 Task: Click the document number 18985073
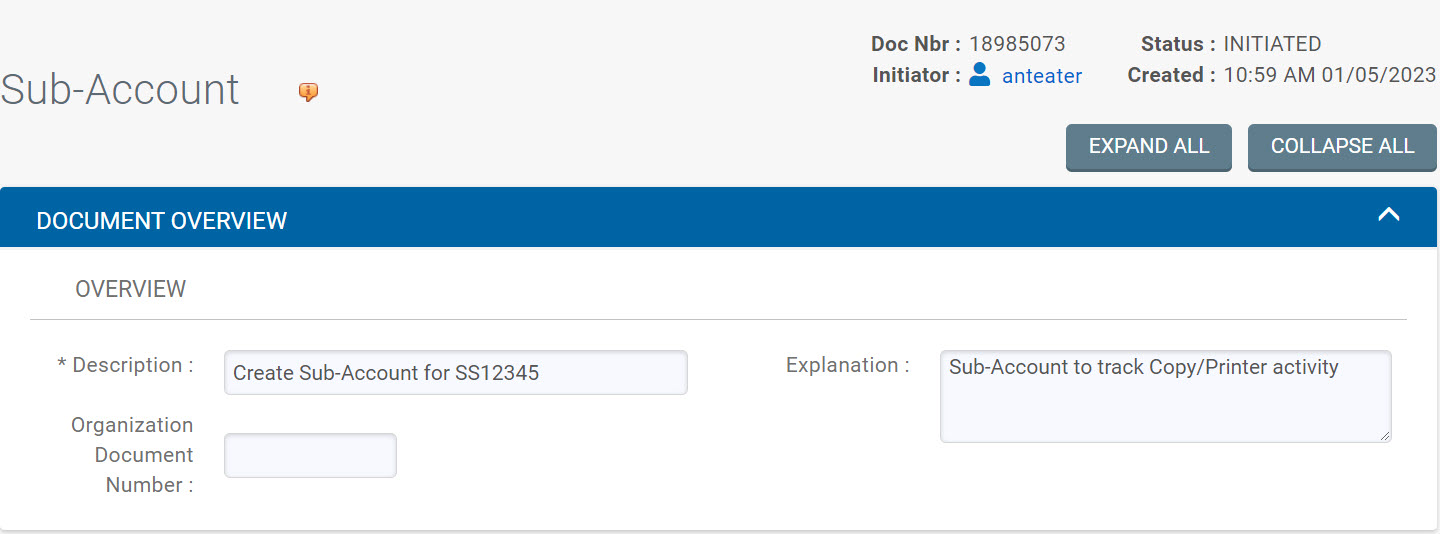pyautogui.click(x=1017, y=44)
